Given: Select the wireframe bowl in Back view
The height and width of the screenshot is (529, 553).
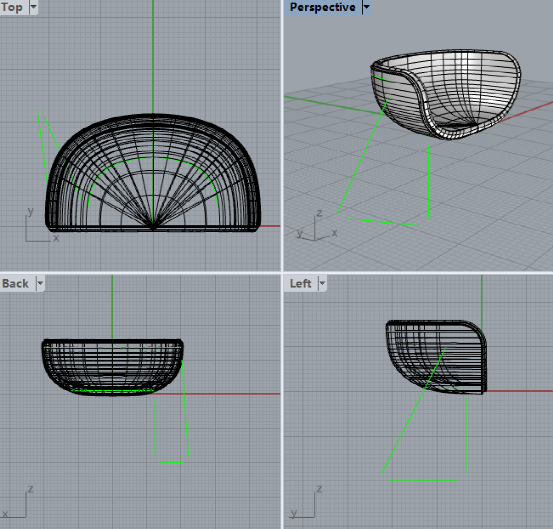Looking at the screenshot, I should click(112, 367).
